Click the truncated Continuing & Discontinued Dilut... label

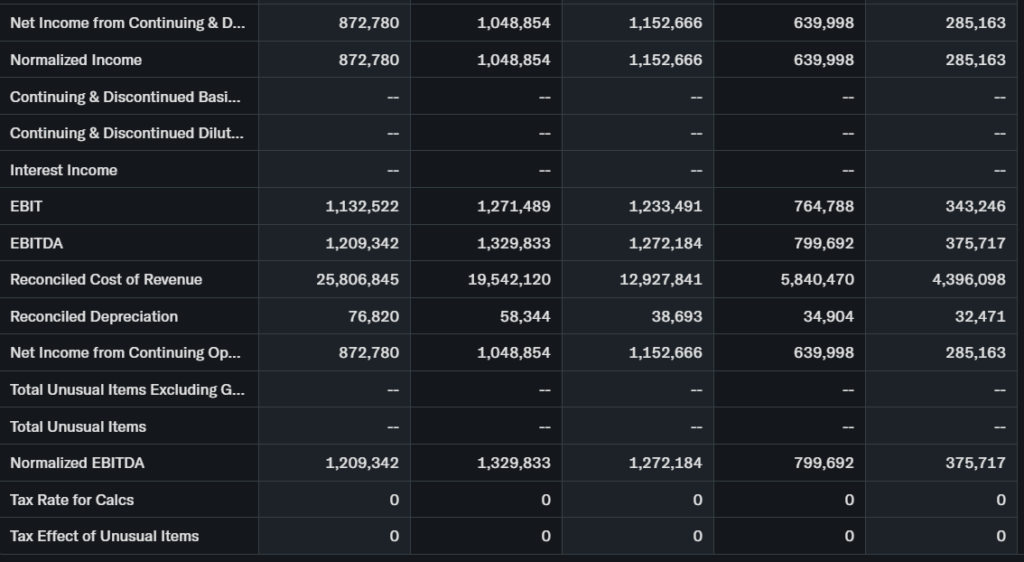click(125, 133)
